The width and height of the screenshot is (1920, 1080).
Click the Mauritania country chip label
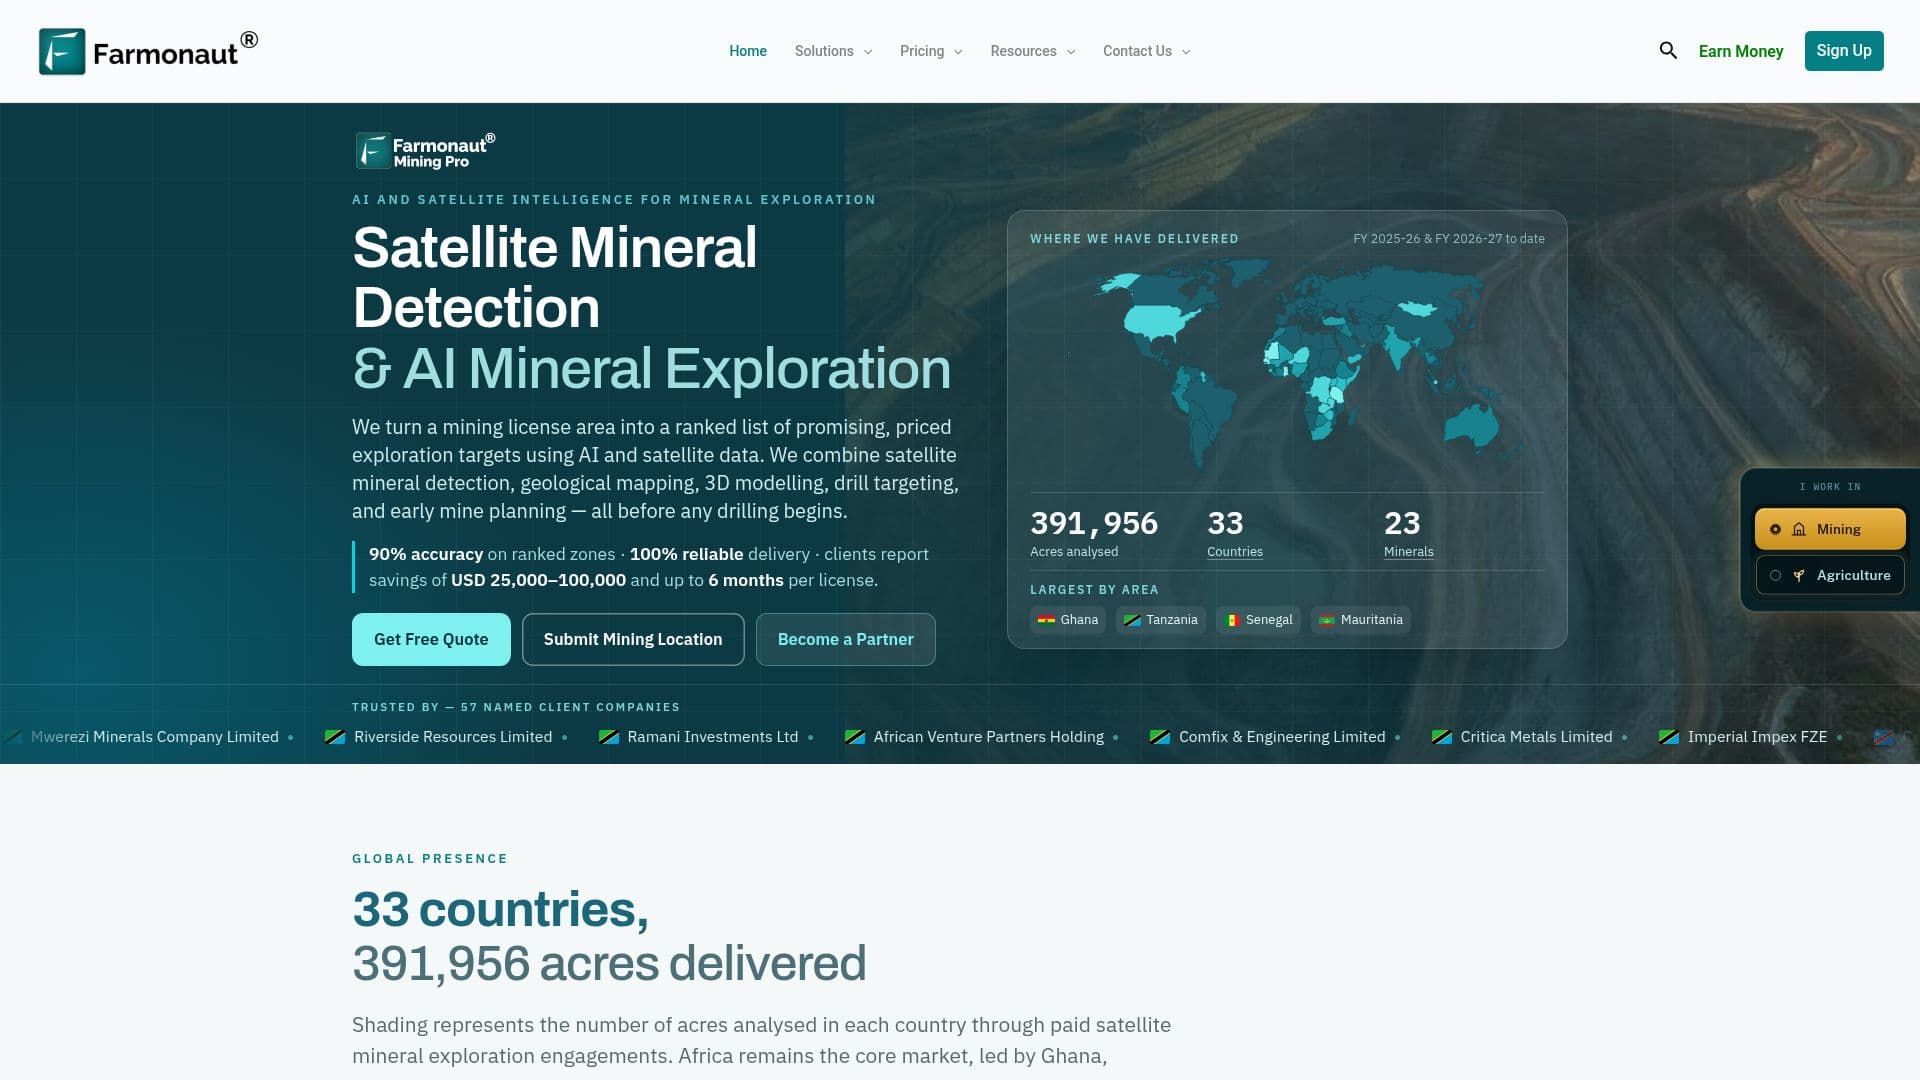point(1372,620)
